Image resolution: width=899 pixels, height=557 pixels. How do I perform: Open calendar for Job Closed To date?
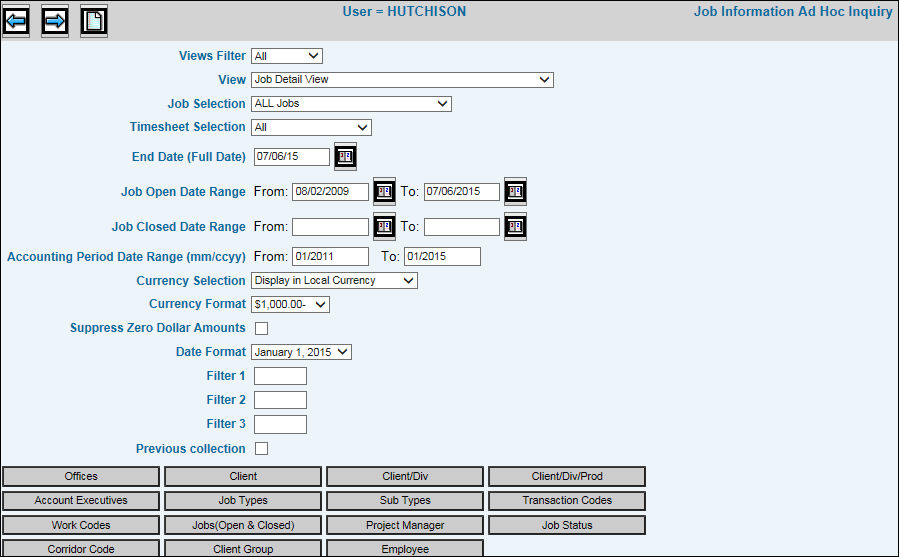(x=515, y=227)
